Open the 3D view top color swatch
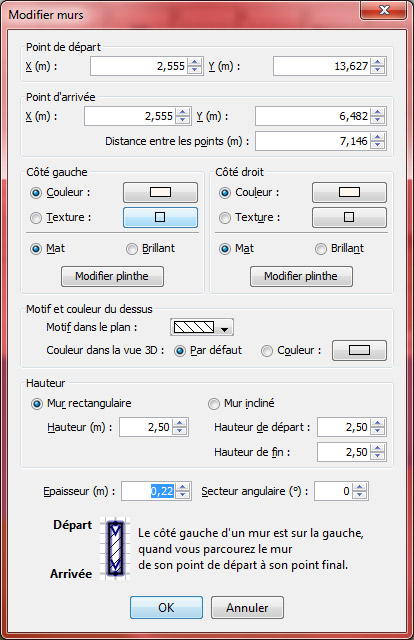The height and width of the screenshot is (640, 414). (x=359, y=350)
